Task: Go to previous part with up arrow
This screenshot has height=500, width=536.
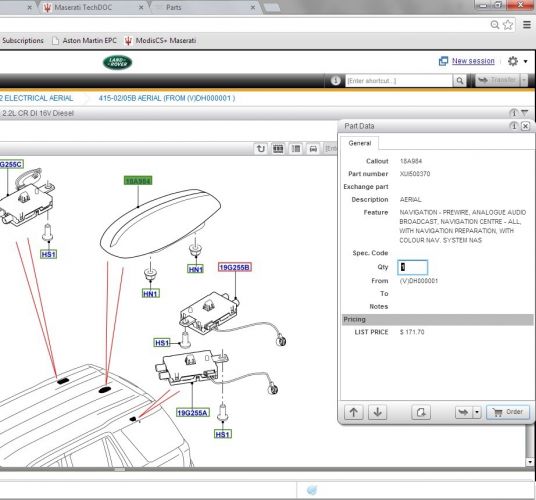Action: click(x=353, y=412)
